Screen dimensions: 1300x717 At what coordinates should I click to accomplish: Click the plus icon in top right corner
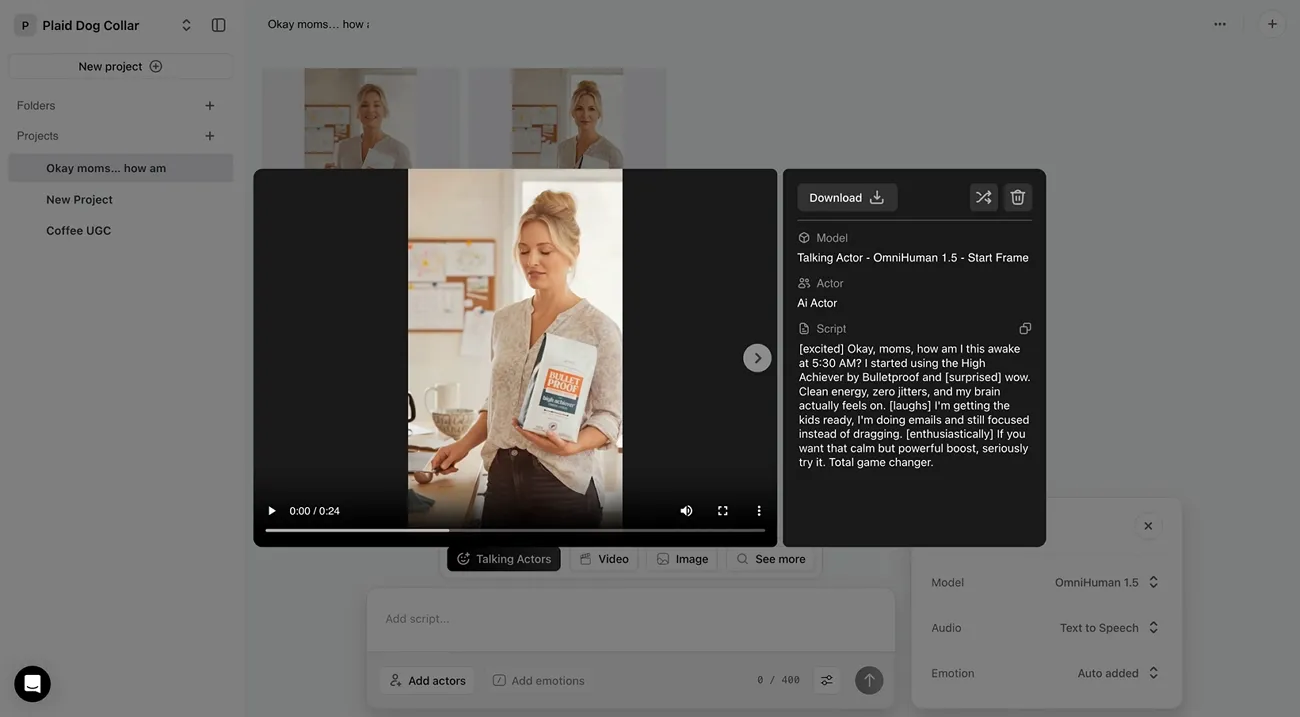coord(1272,24)
